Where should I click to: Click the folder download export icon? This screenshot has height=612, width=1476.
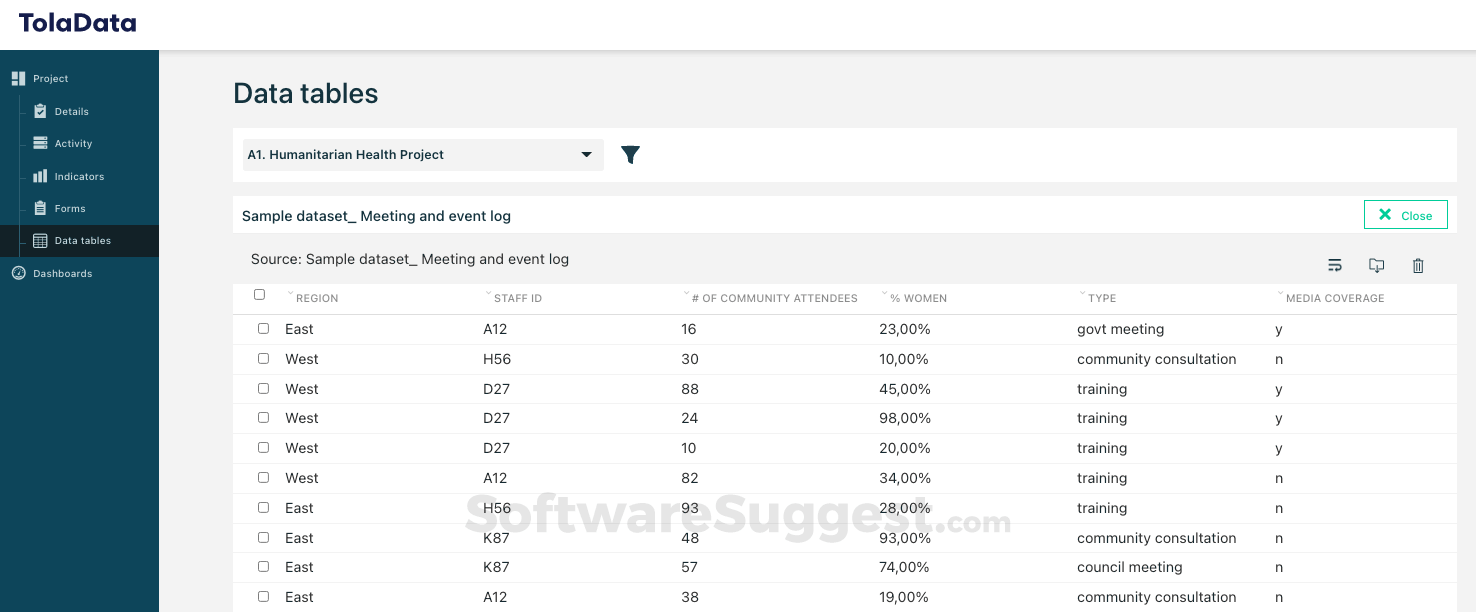coord(1377,265)
